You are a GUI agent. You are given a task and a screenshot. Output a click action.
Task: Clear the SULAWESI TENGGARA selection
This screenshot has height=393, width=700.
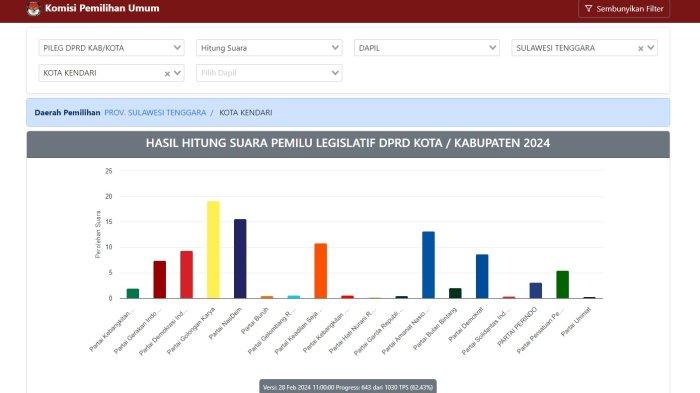[640, 48]
